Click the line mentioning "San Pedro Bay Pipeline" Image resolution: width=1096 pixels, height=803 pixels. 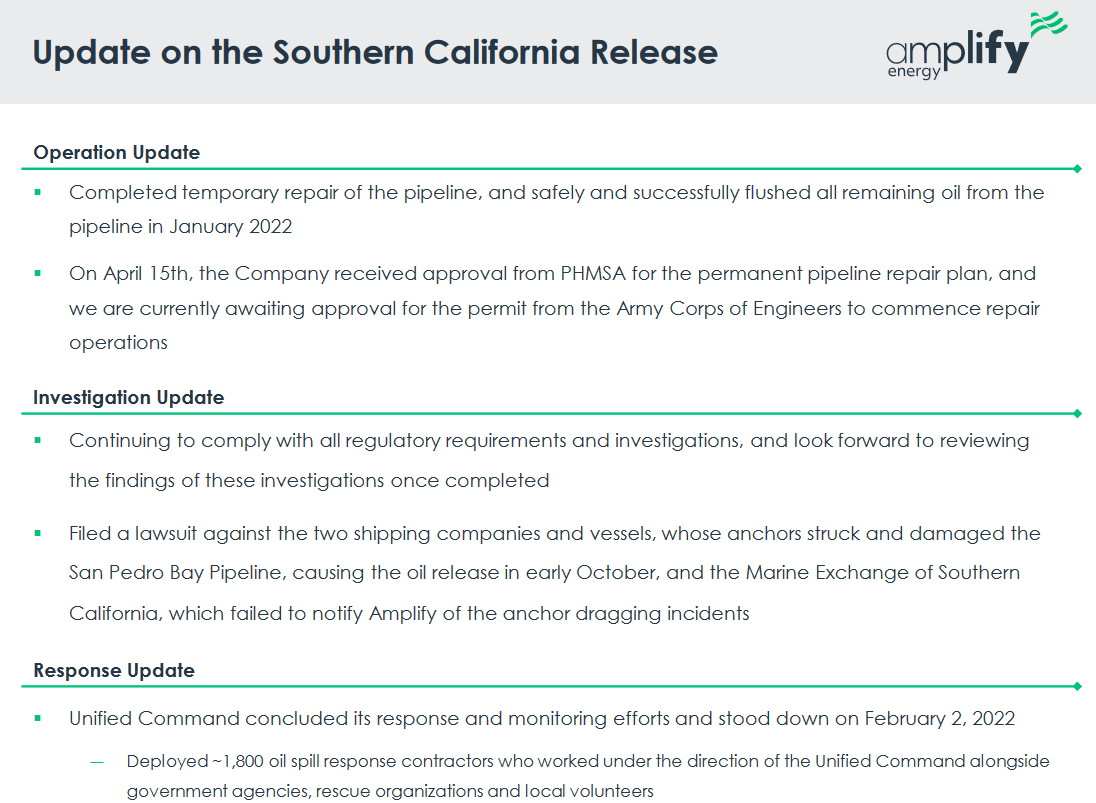click(x=544, y=573)
